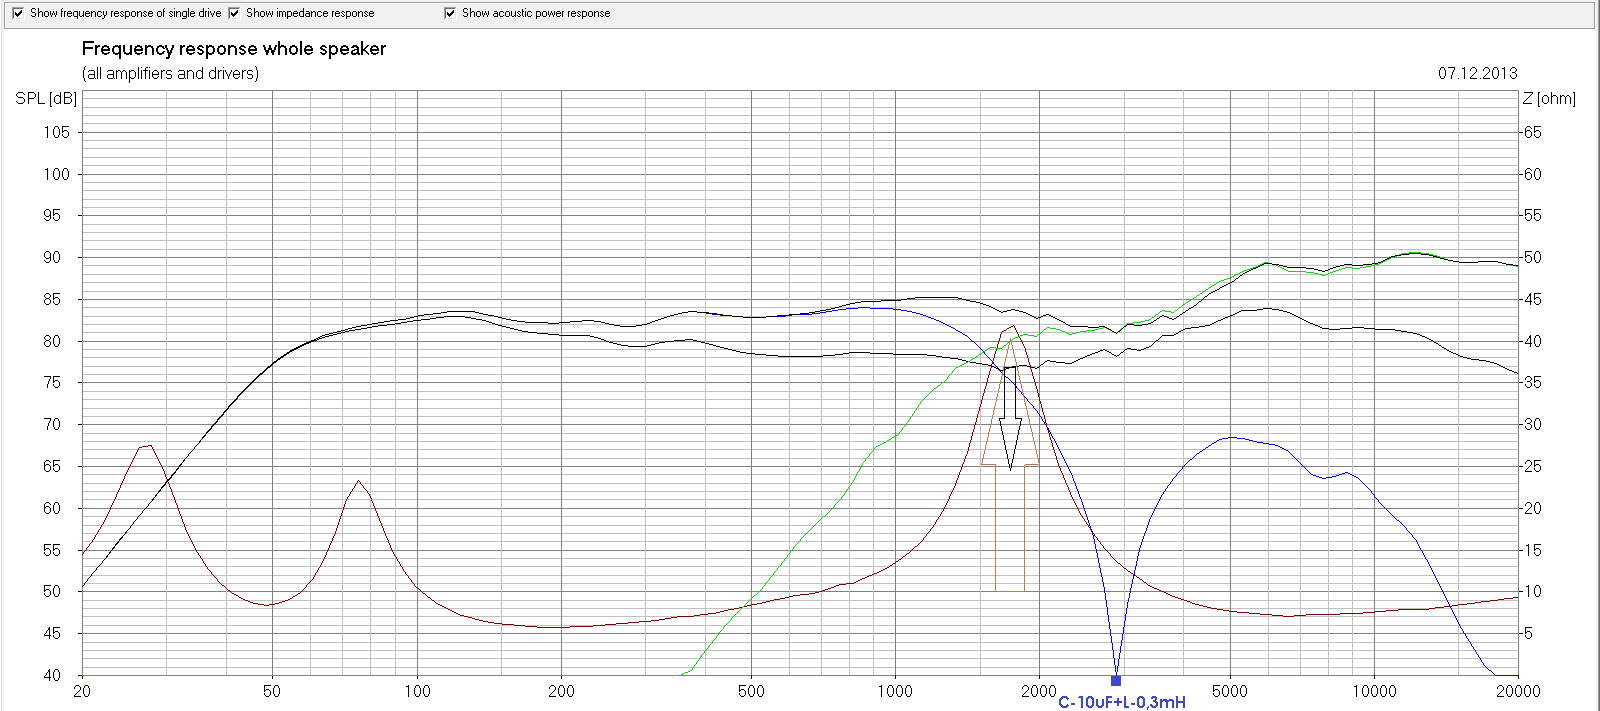The image size is (1600, 711).
Task: Click the 50 Hz frequency axis label
Action: (272, 691)
